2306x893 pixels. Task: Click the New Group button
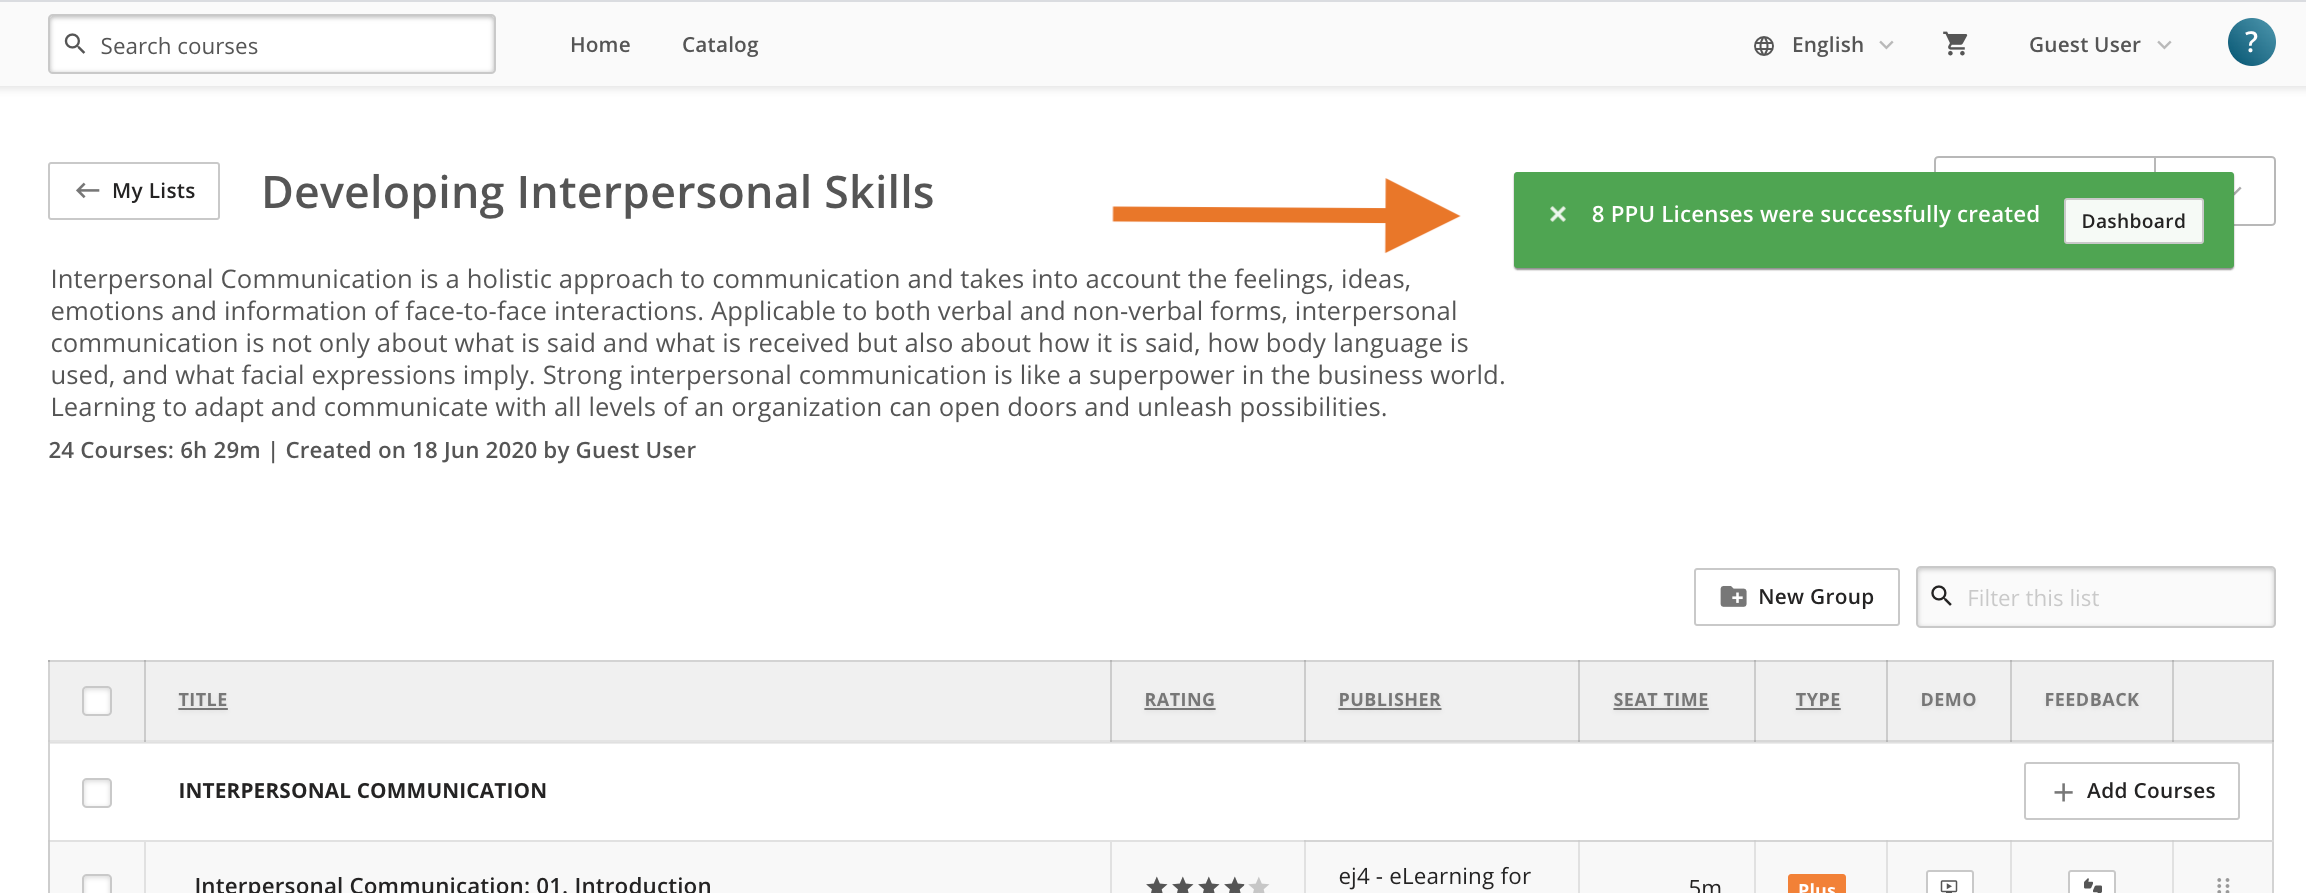click(1796, 597)
